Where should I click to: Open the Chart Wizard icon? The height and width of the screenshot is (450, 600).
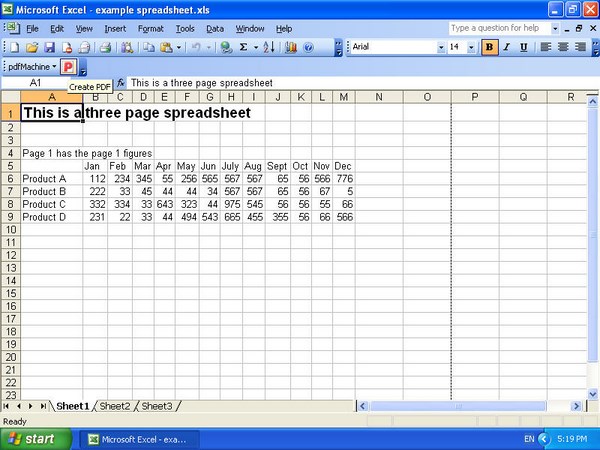point(290,47)
